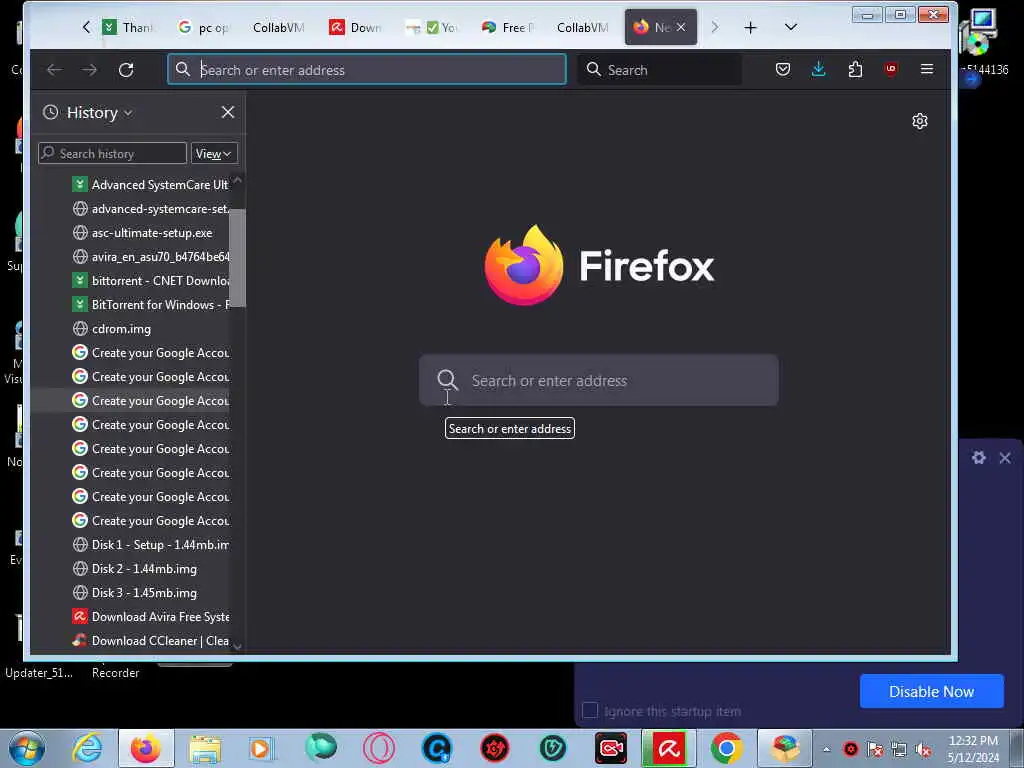
Task: Click history list scroll-down arrow
Action: (x=238, y=647)
